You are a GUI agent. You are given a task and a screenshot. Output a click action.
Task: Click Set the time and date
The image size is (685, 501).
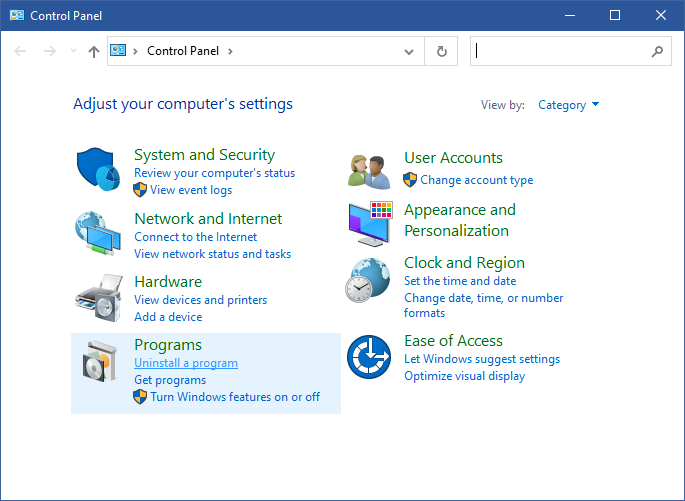pos(460,281)
